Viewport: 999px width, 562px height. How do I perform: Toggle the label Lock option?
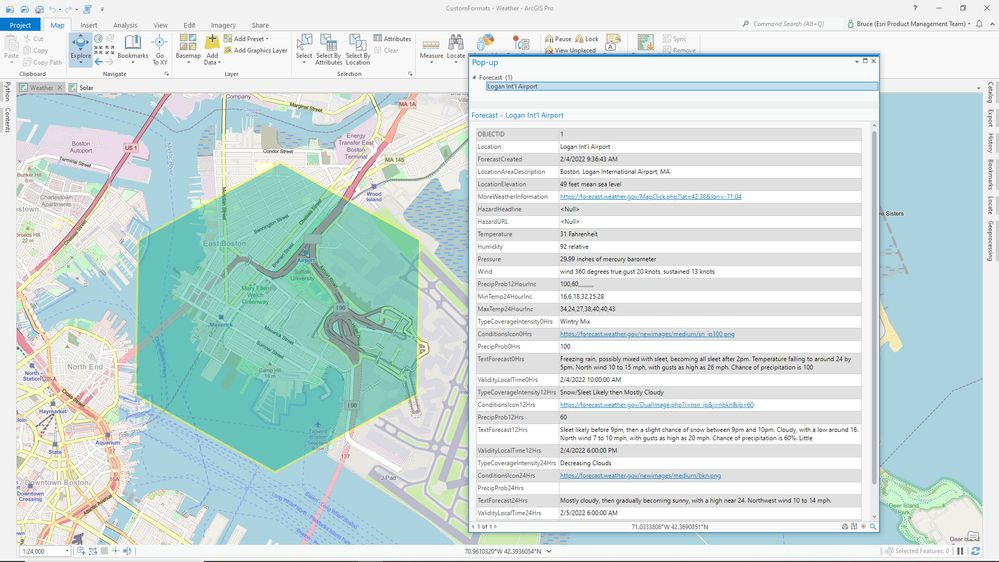(x=587, y=38)
